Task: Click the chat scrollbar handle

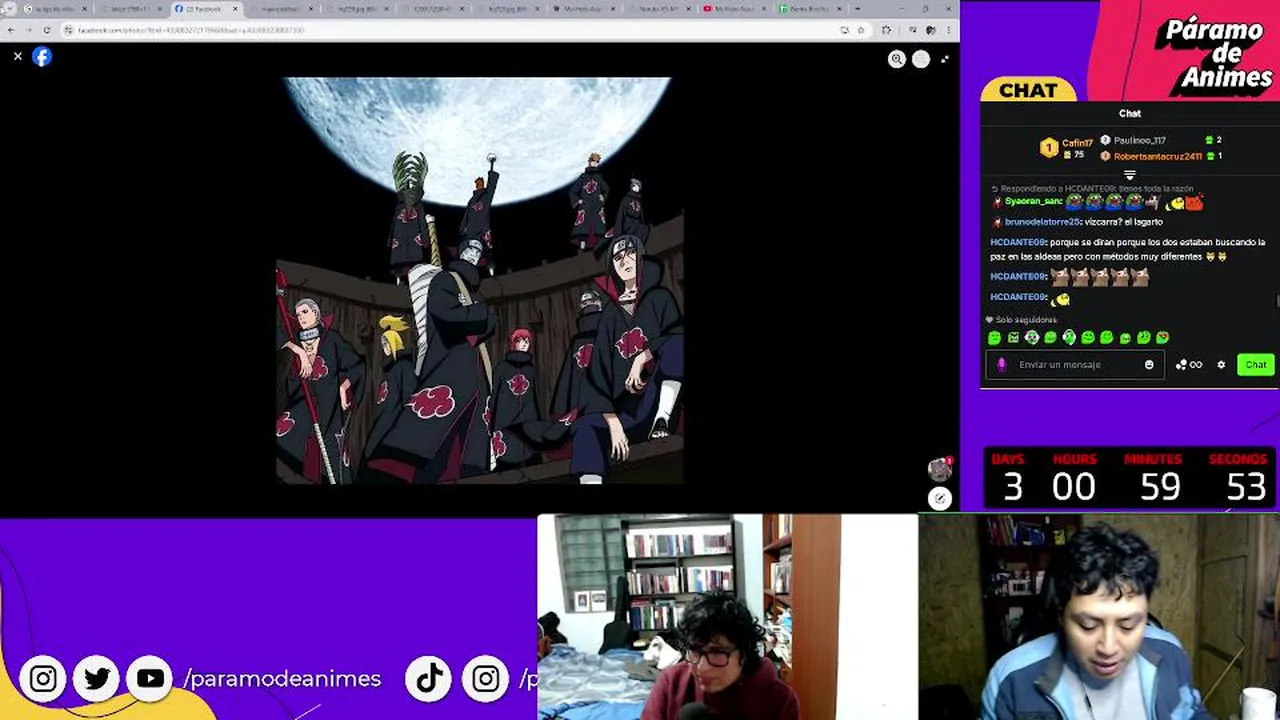Action: click(1277, 300)
